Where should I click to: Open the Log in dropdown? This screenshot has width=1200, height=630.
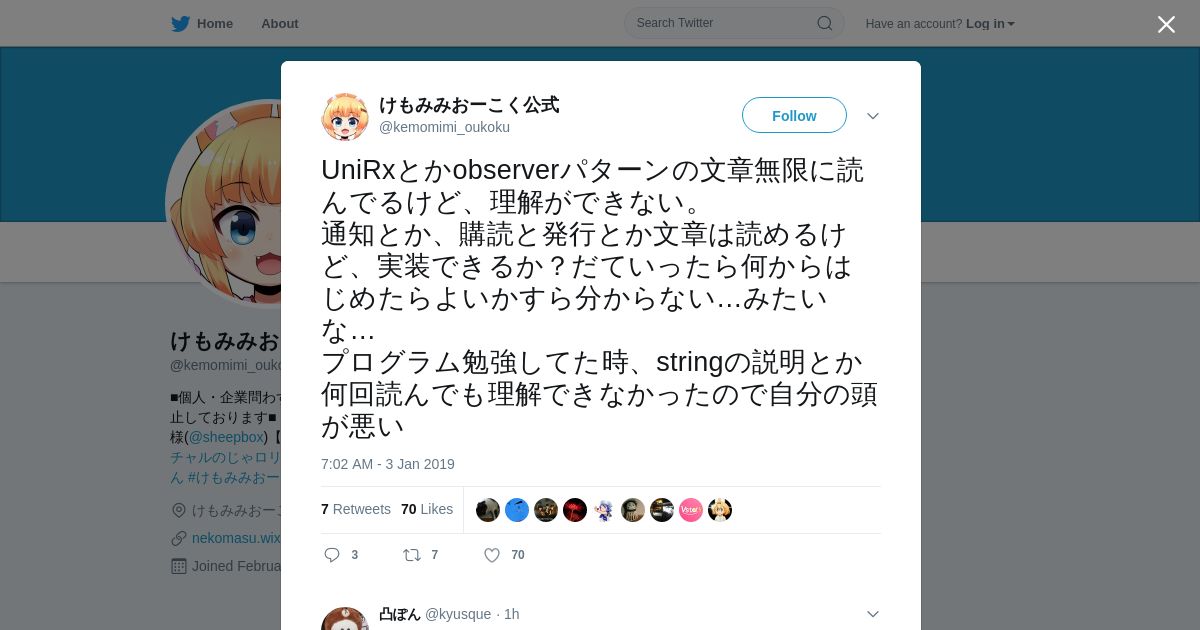coord(990,24)
